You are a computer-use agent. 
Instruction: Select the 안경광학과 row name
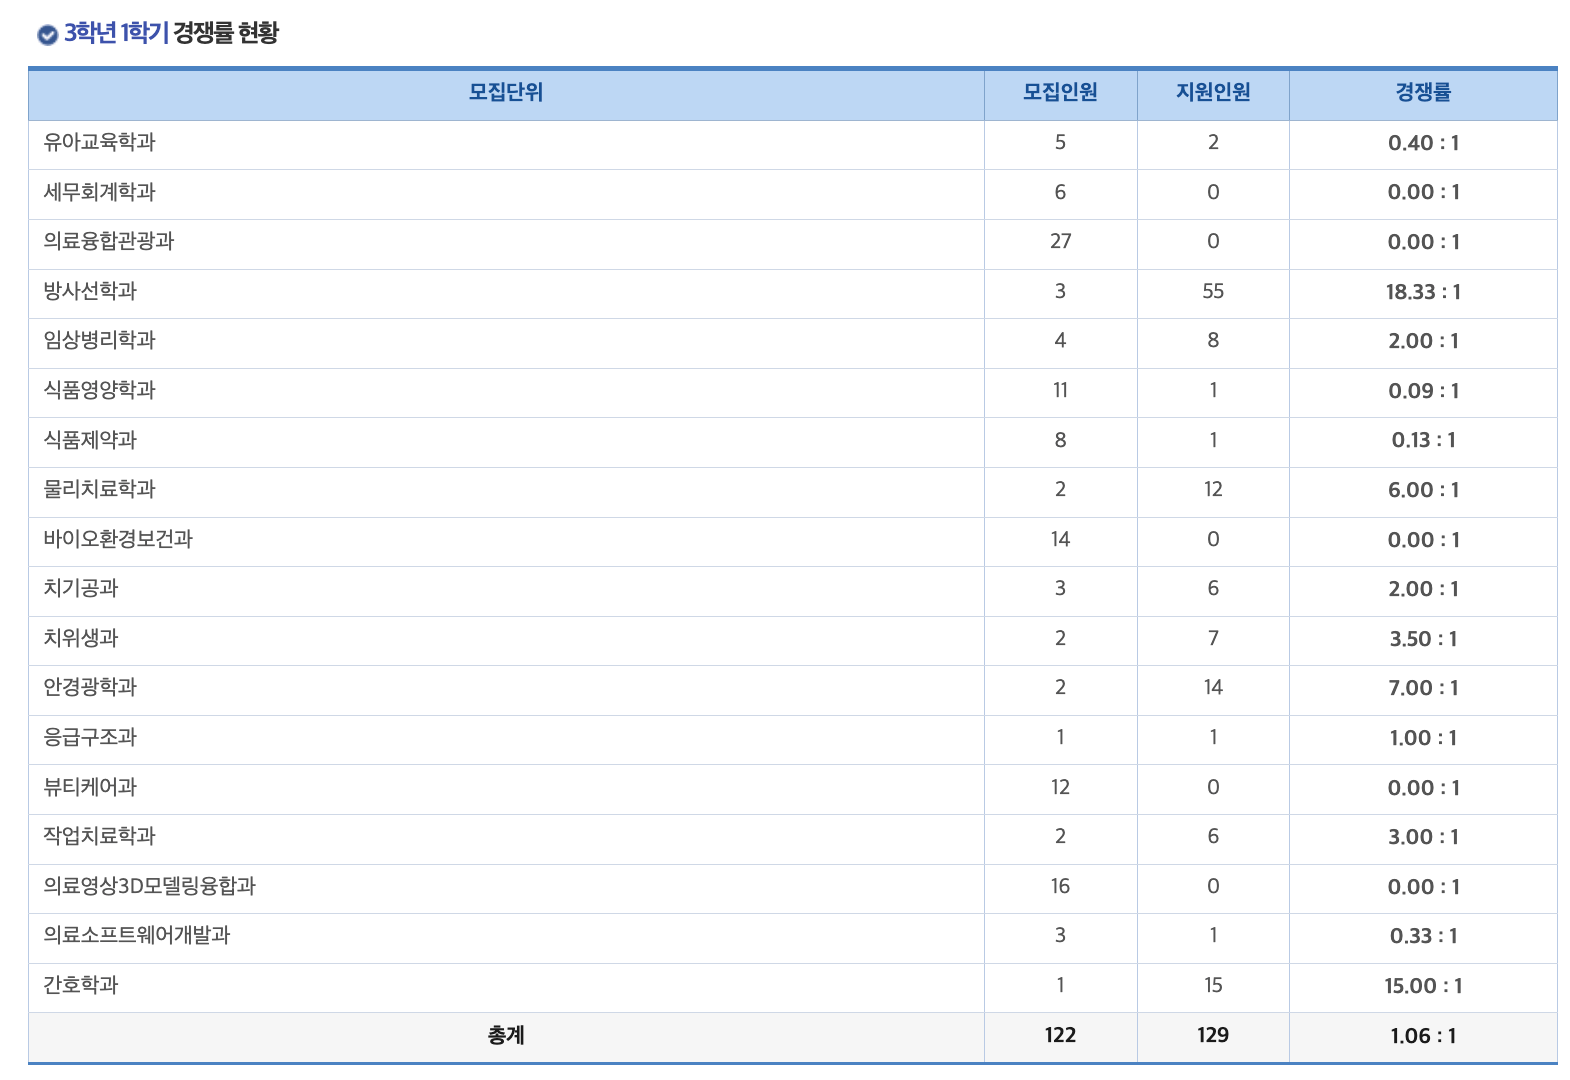coord(90,687)
